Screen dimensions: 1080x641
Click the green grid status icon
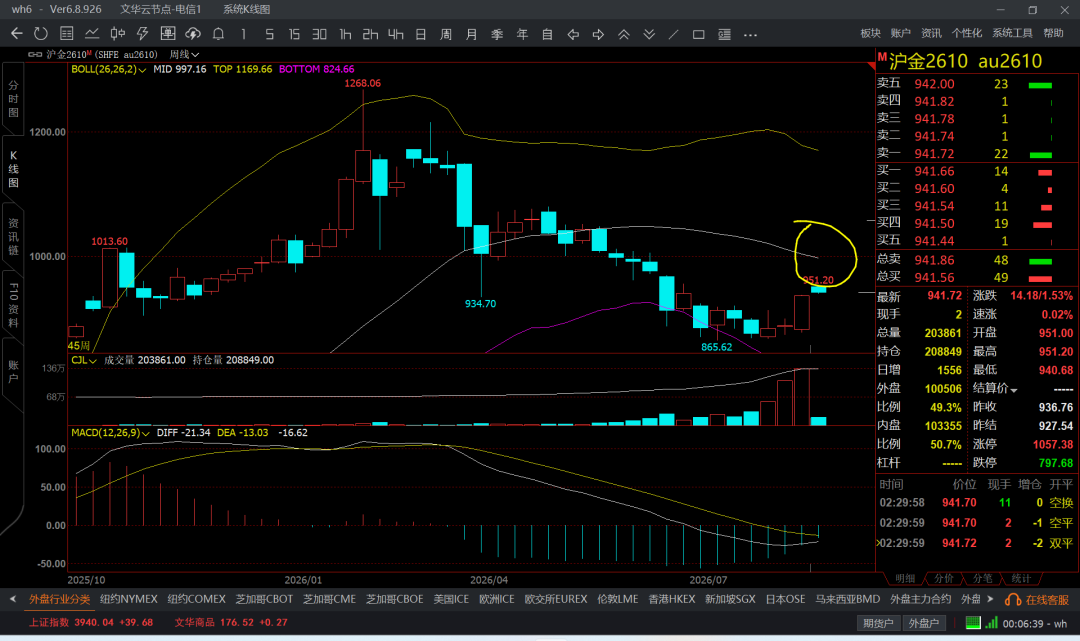[x=973, y=622]
